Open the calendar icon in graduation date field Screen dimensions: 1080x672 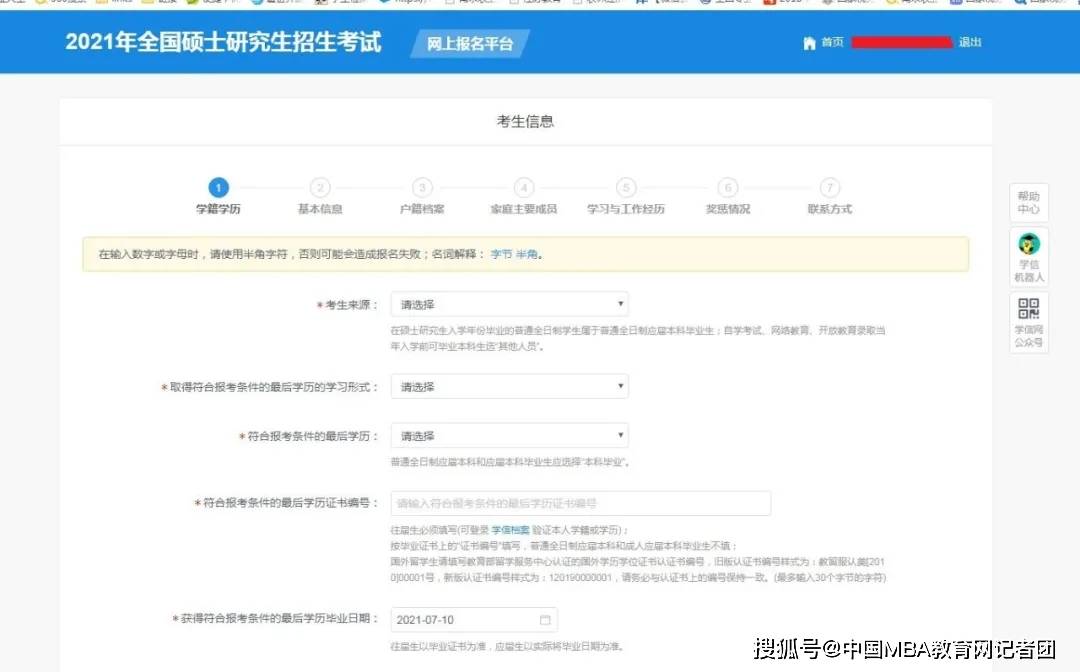[545, 620]
